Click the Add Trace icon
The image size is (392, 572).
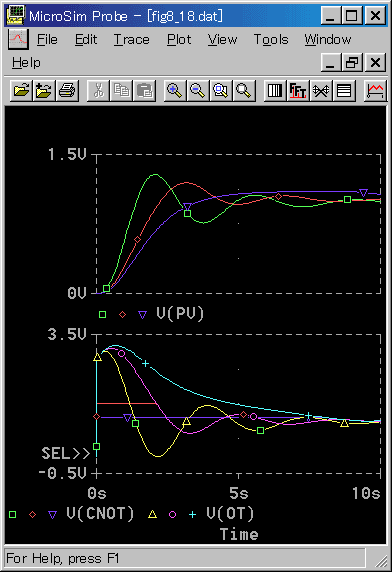click(375, 90)
